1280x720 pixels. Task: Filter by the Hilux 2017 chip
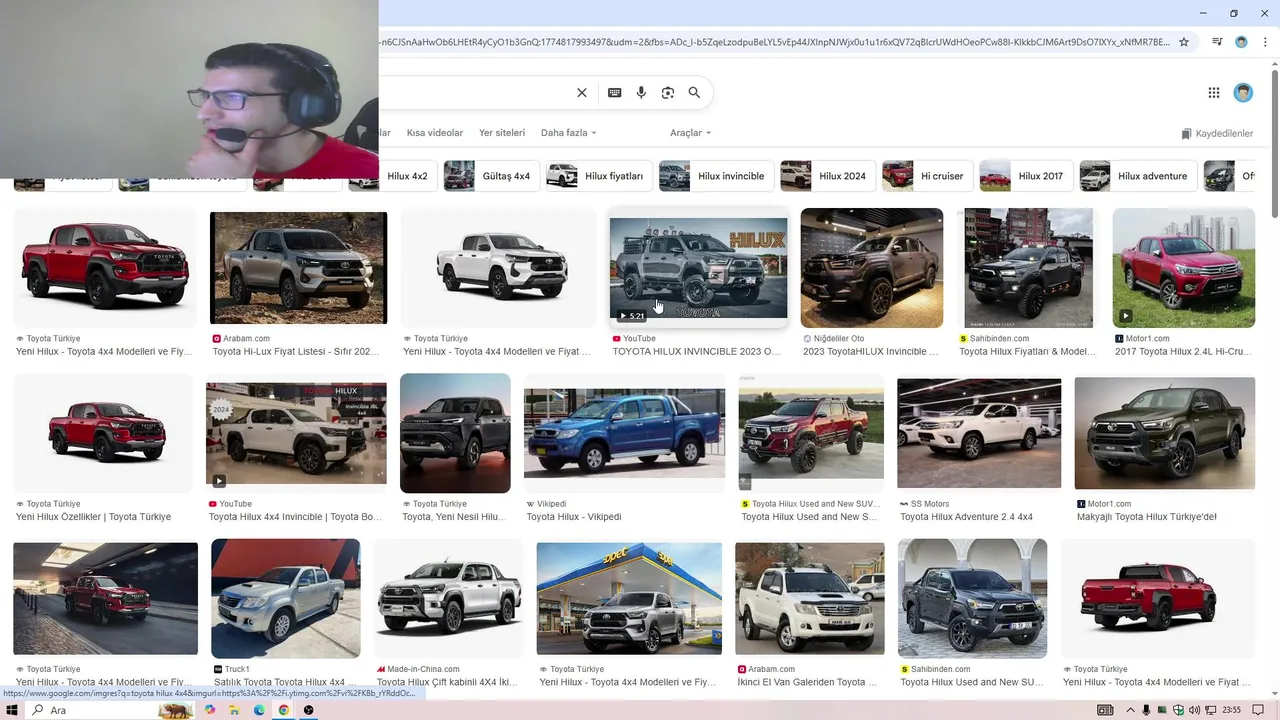(1026, 176)
